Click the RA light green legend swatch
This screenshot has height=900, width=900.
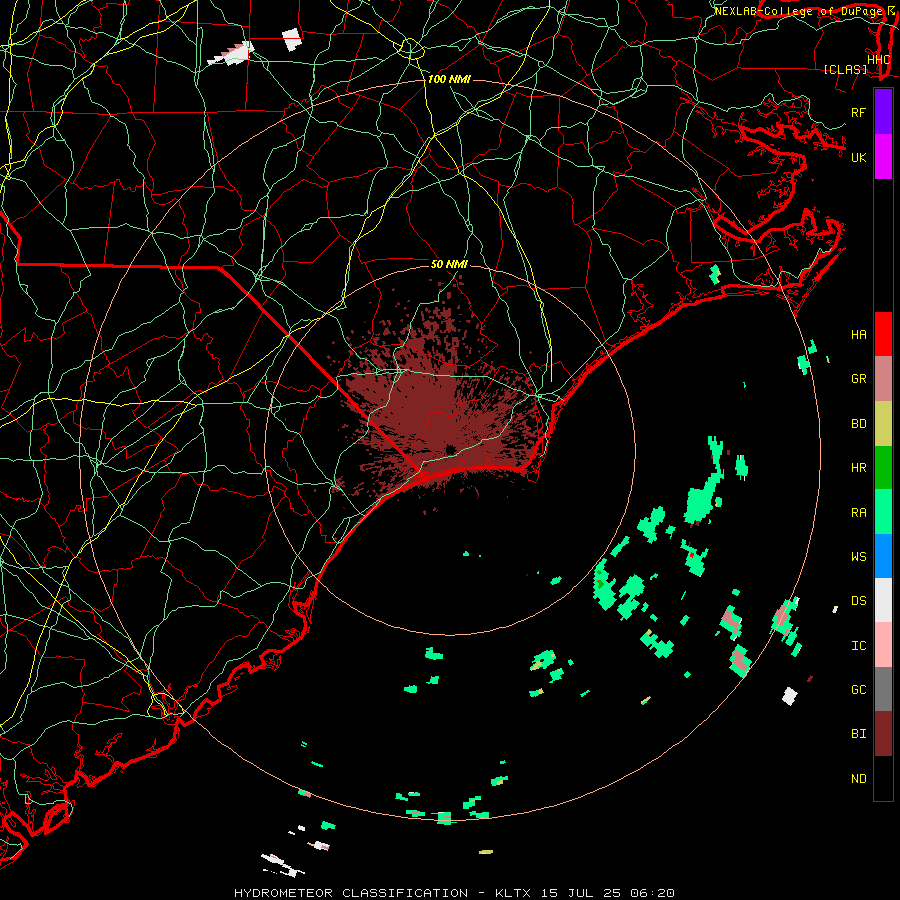click(883, 512)
